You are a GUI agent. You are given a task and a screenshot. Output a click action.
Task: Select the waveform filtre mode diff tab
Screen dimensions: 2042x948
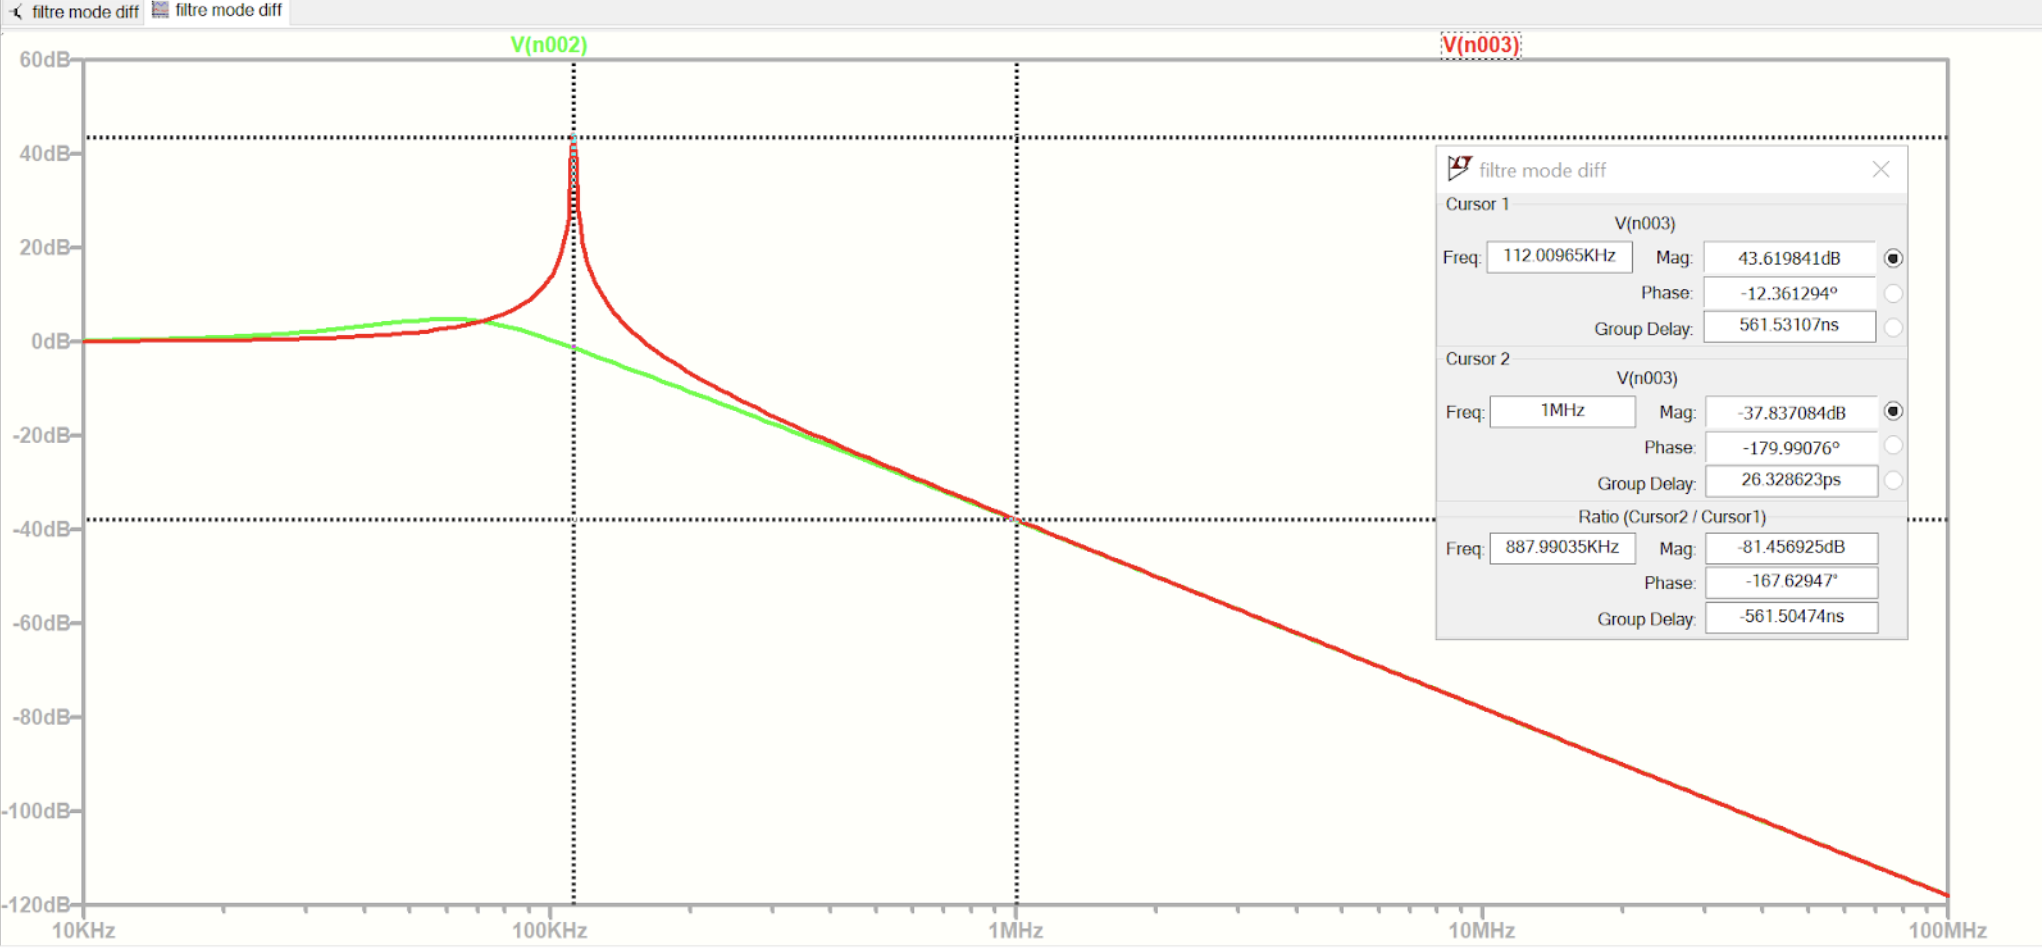pyautogui.click(x=228, y=10)
